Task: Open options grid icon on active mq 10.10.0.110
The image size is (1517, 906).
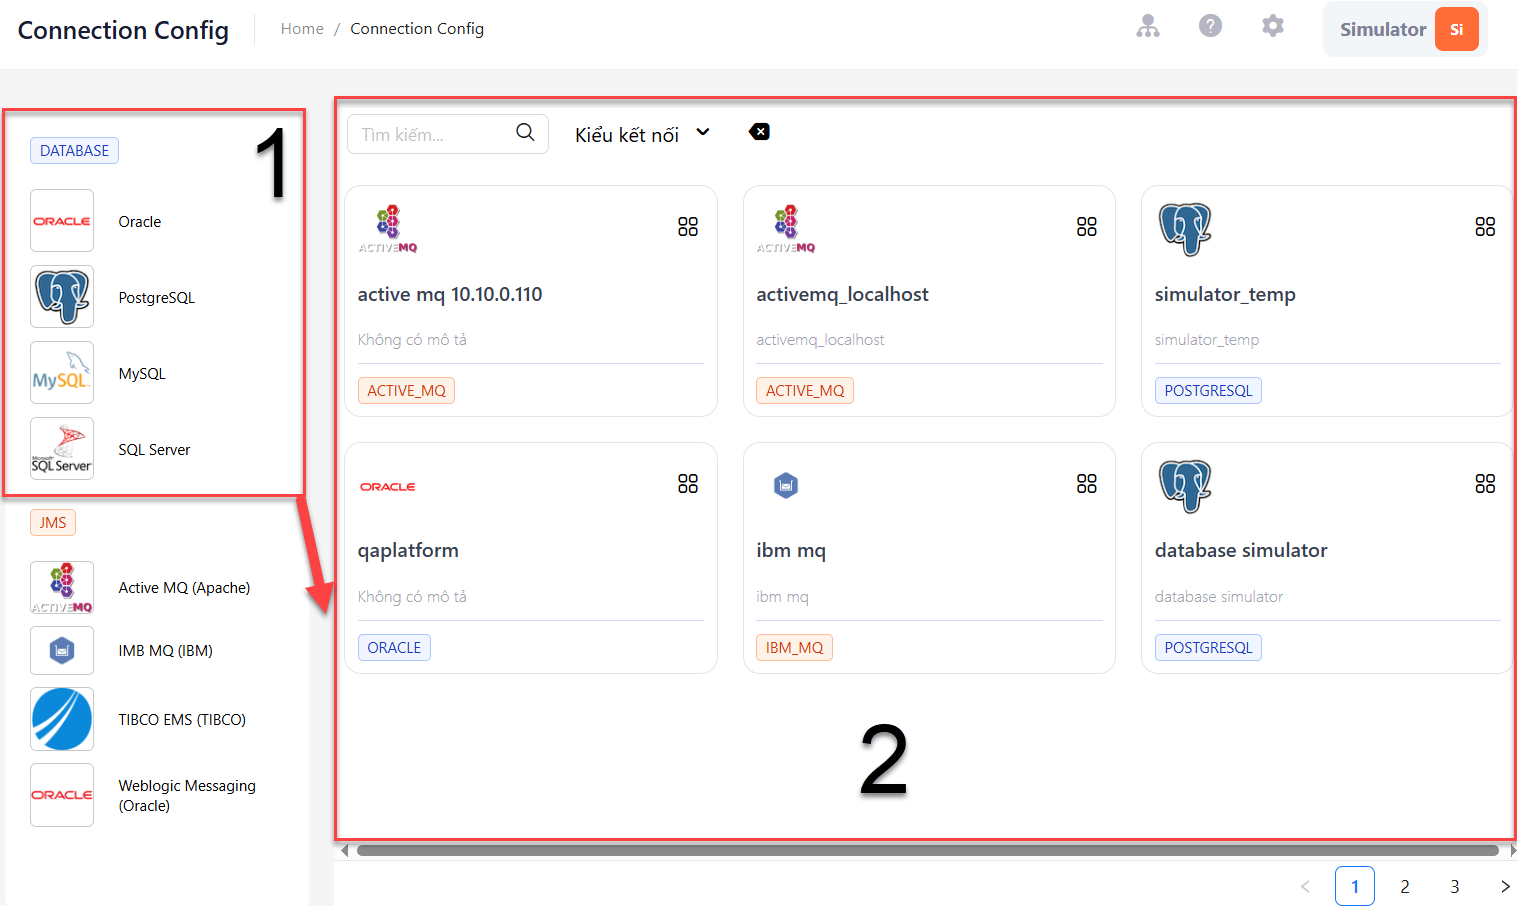Action: pos(688,227)
